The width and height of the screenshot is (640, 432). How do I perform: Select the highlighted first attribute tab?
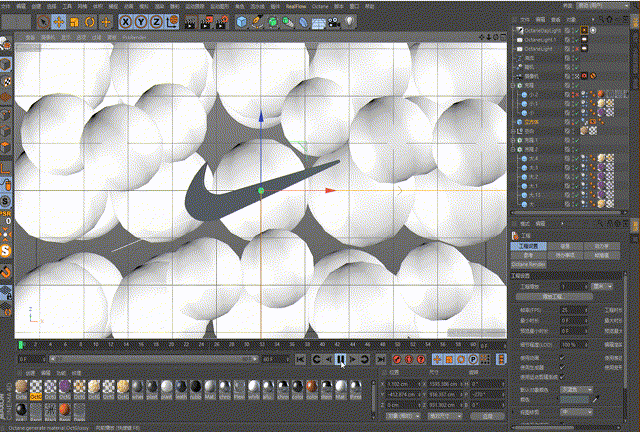click(x=529, y=246)
